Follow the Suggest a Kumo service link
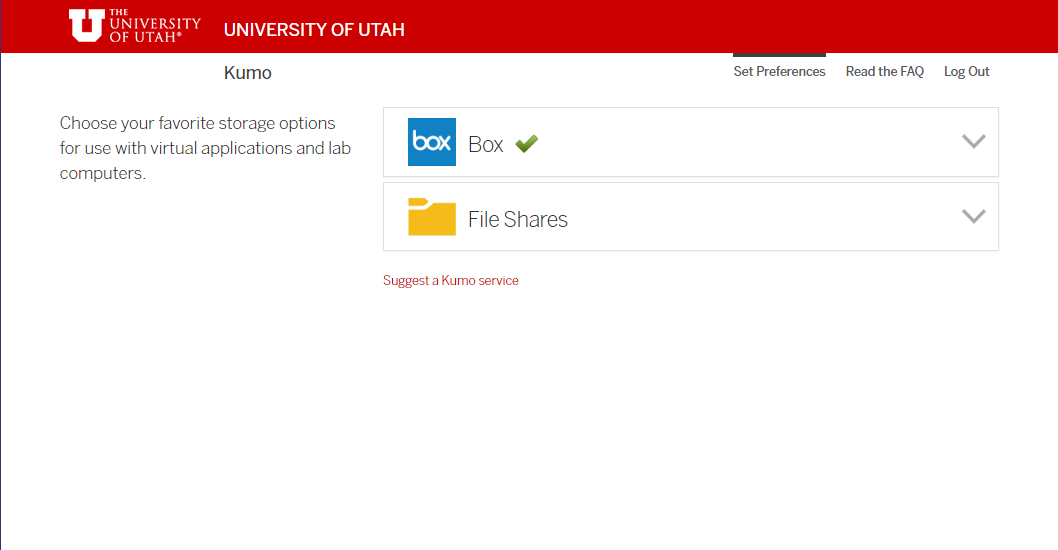The width and height of the screenshot is (1058, 550). [451, 280]
